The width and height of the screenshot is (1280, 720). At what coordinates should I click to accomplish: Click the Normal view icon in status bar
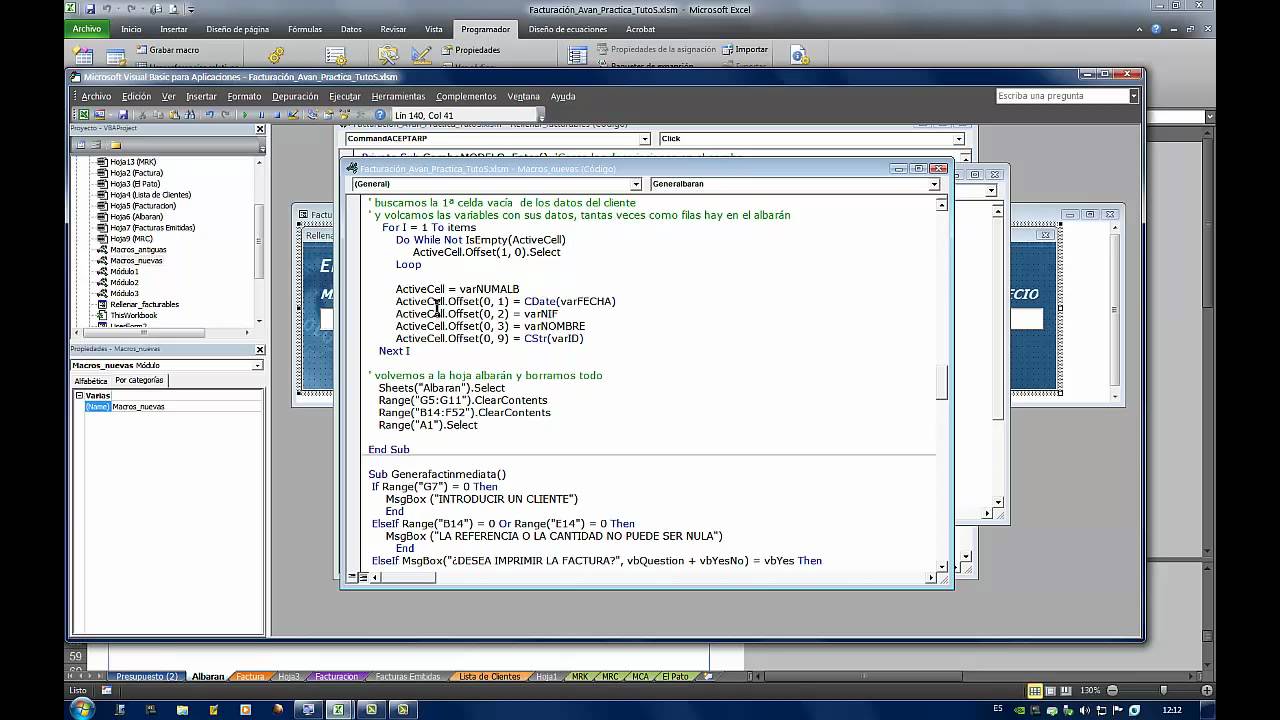click(x=1035, y=690)
